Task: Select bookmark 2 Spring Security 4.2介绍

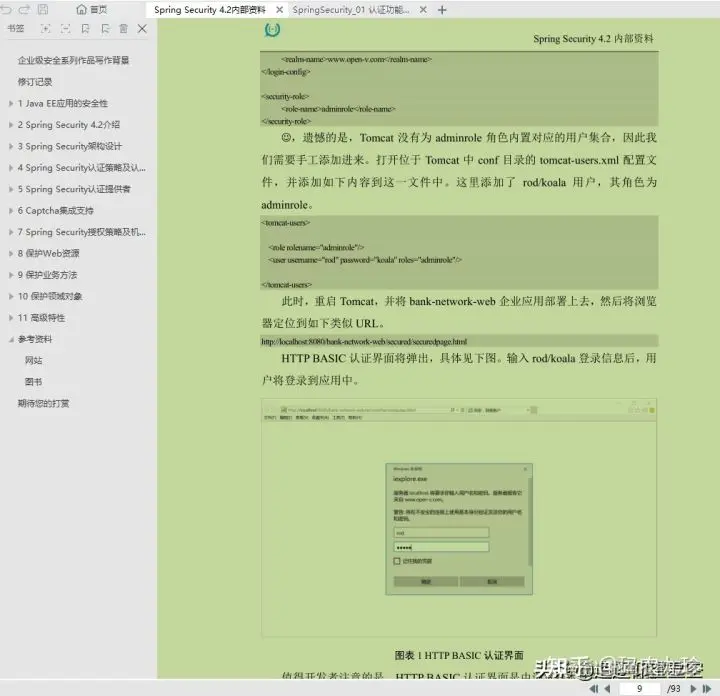Action: 69,124
